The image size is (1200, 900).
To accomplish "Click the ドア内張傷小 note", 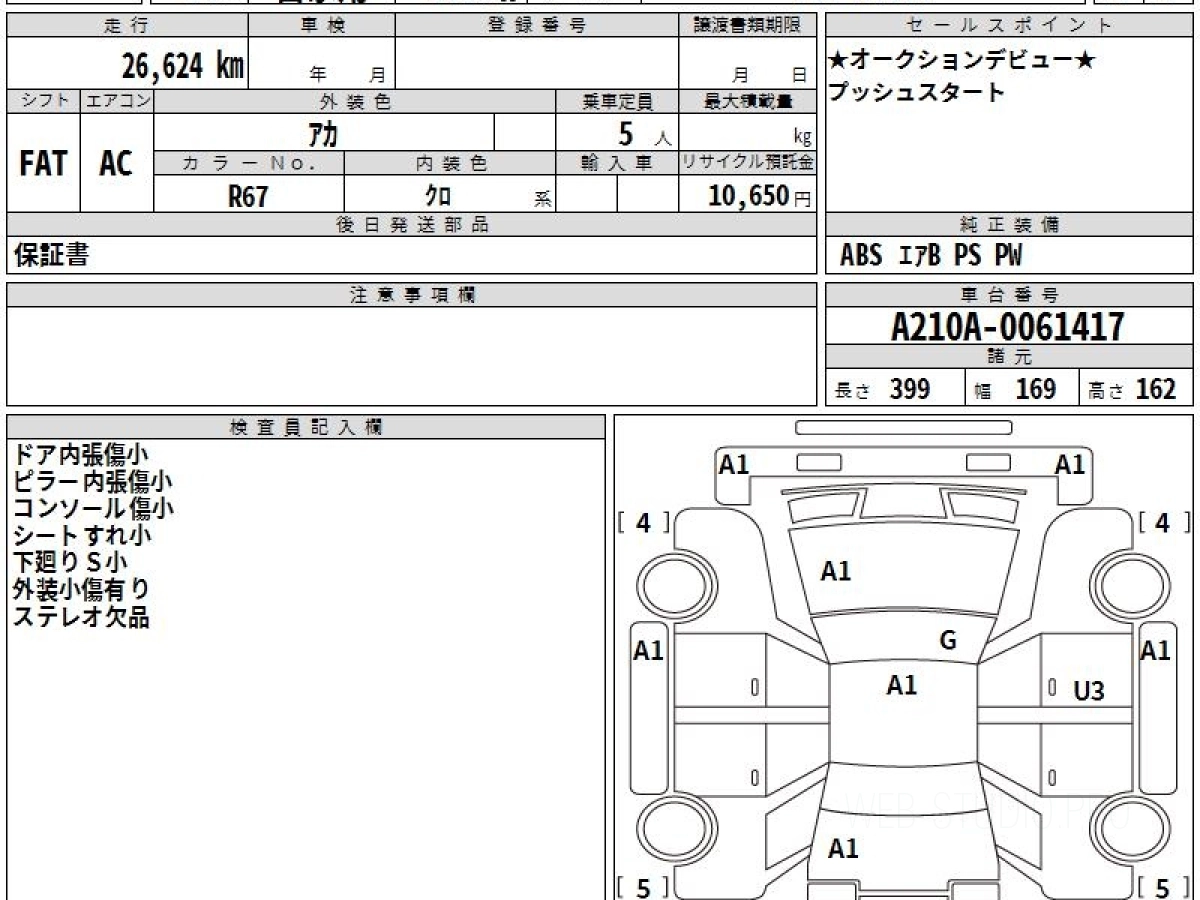I will pos(81,454).
